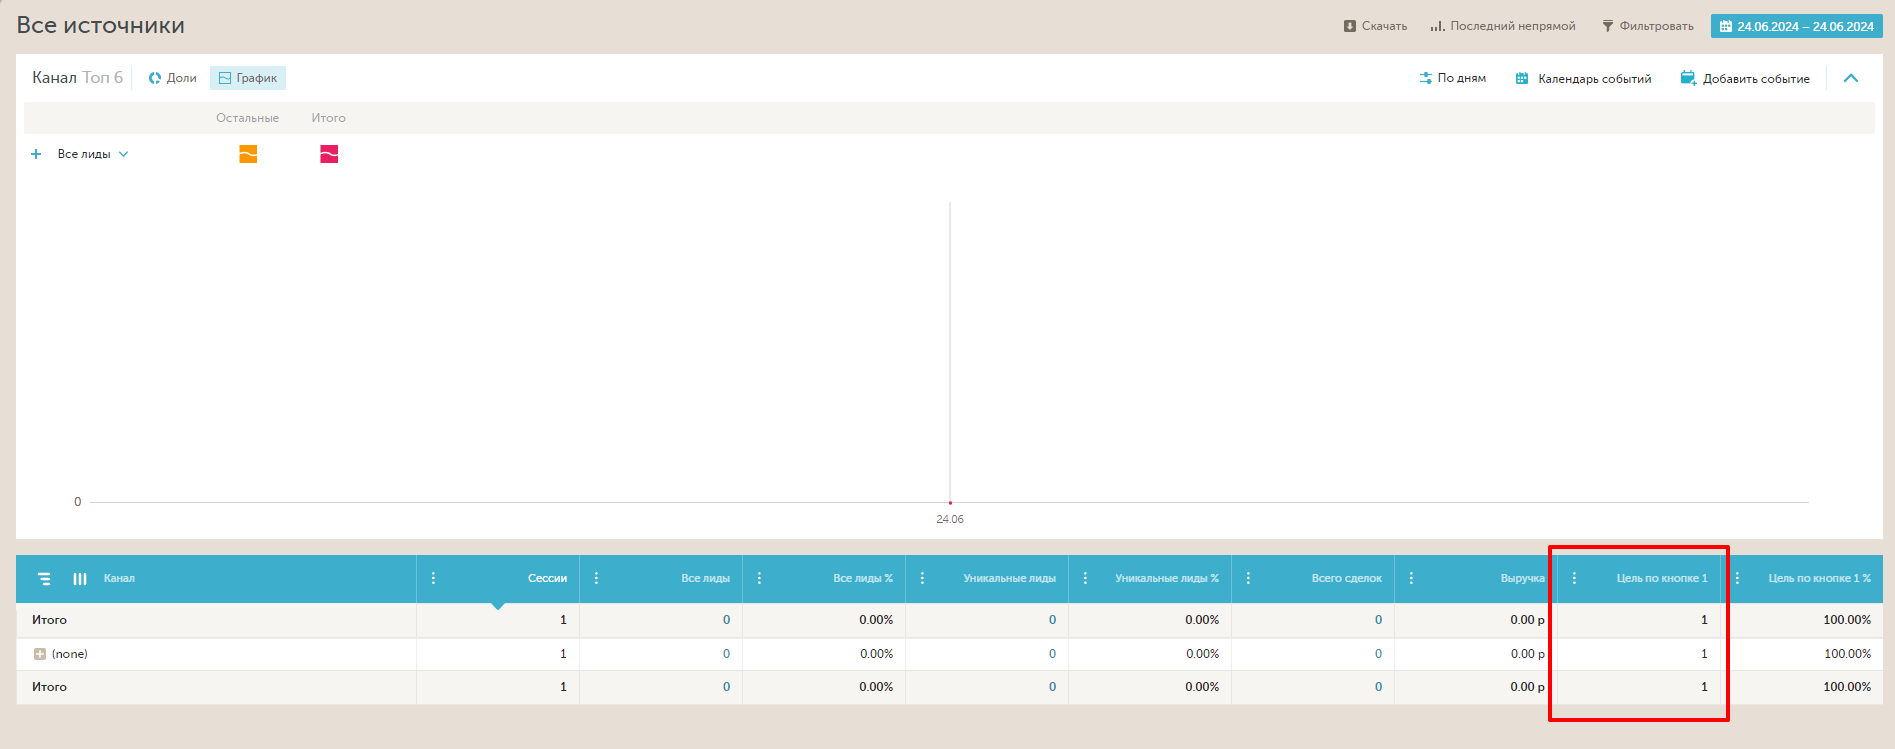
Task: Click the (none) channel name
Action: (70, 654)
